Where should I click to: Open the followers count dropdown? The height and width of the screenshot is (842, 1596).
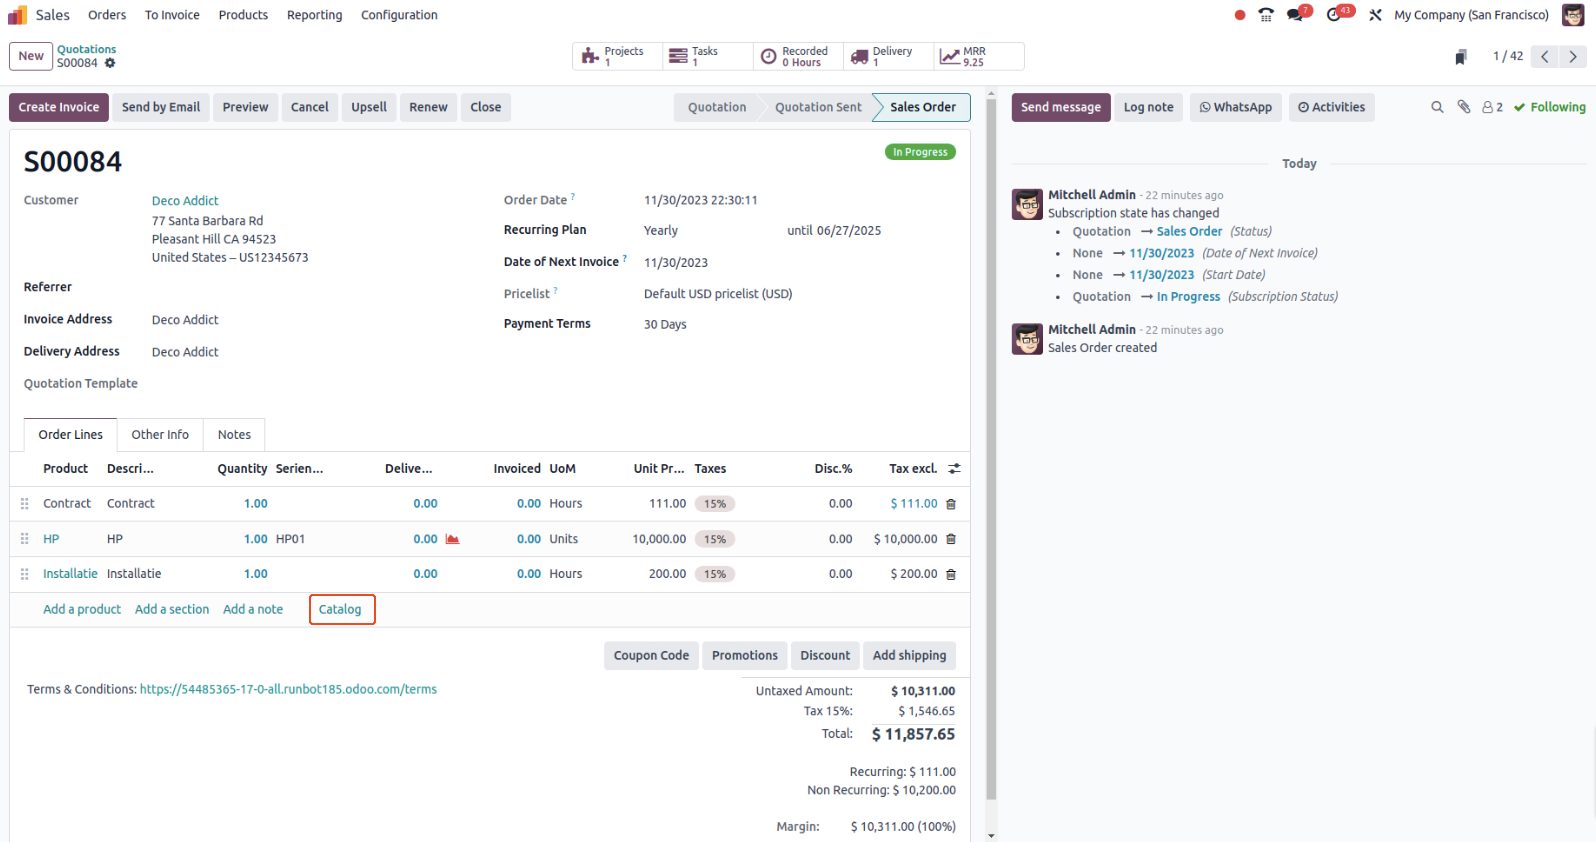(1492, 107)
